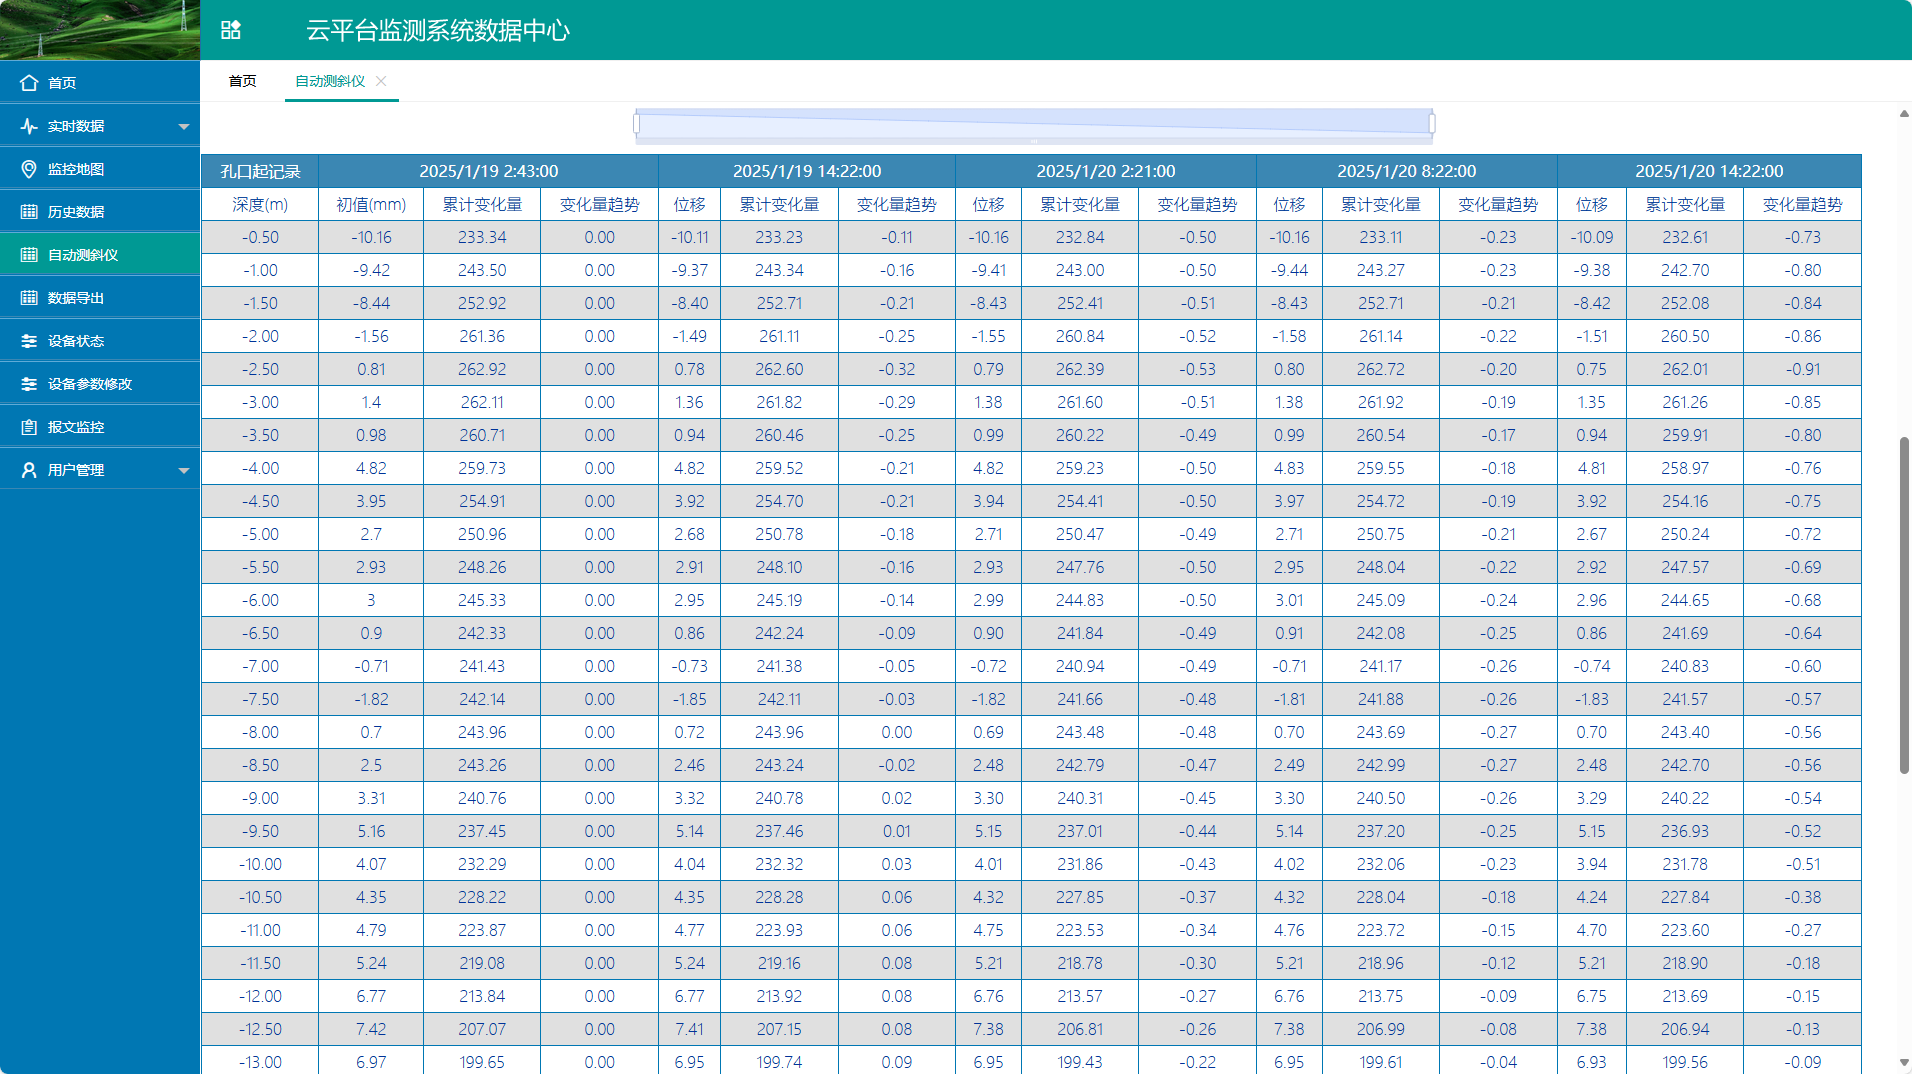The image size is (1912, 1074).
Task: Click the 孔口起记录 table header cell
Action: pyautogui.click(x=260, y=171)
